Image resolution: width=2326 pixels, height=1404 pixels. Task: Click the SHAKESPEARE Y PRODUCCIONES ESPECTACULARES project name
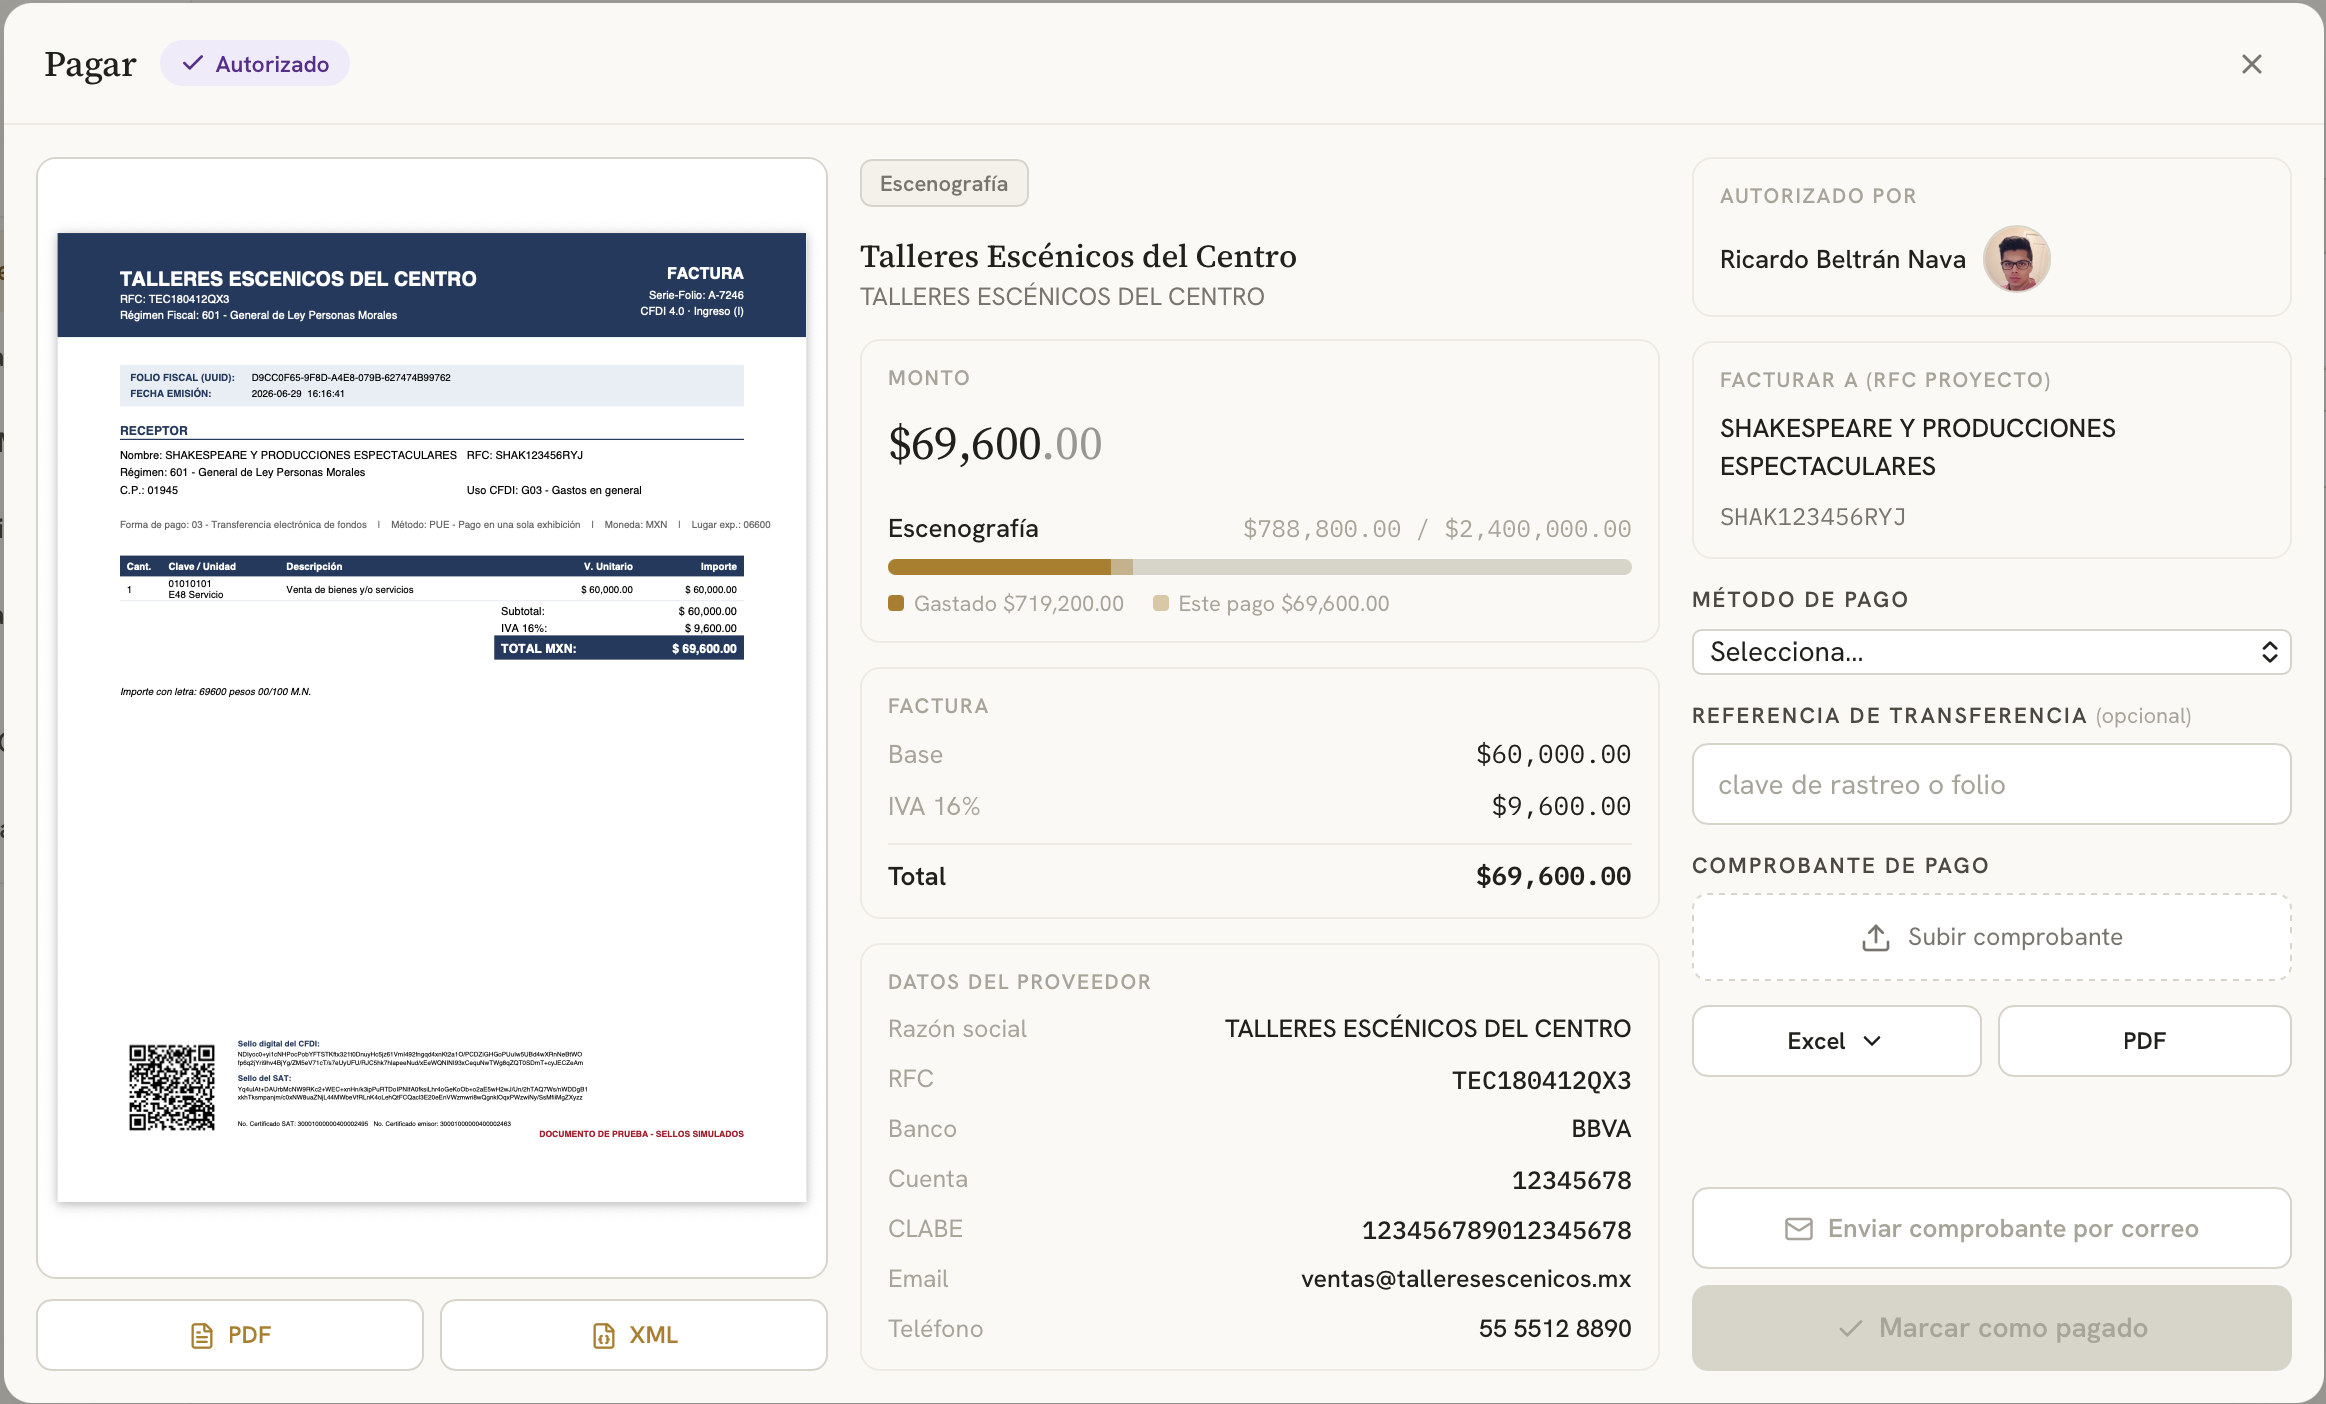tap(1917, 447)
